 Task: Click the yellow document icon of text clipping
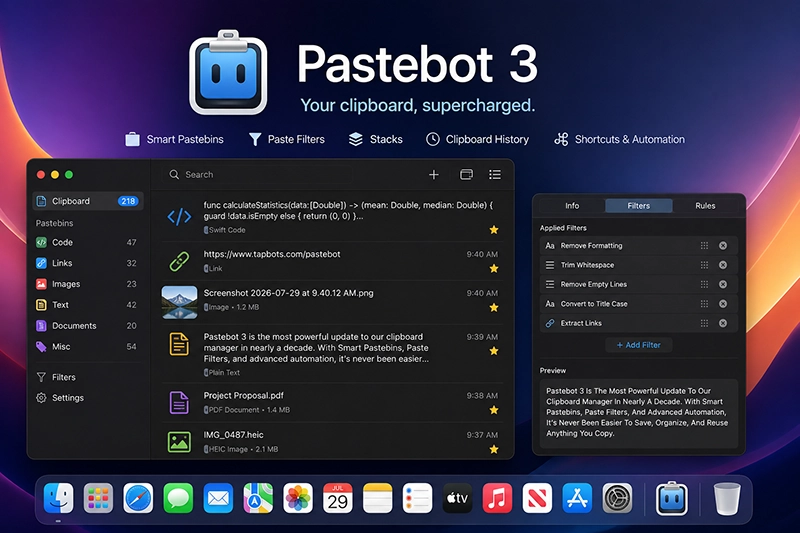tap(179, 344)
